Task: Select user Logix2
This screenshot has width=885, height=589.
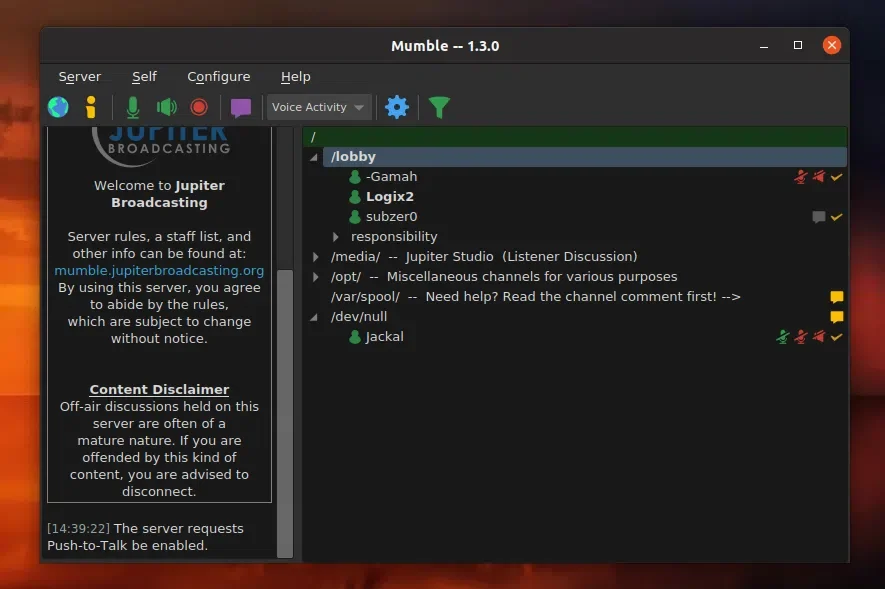Action: 389,196
